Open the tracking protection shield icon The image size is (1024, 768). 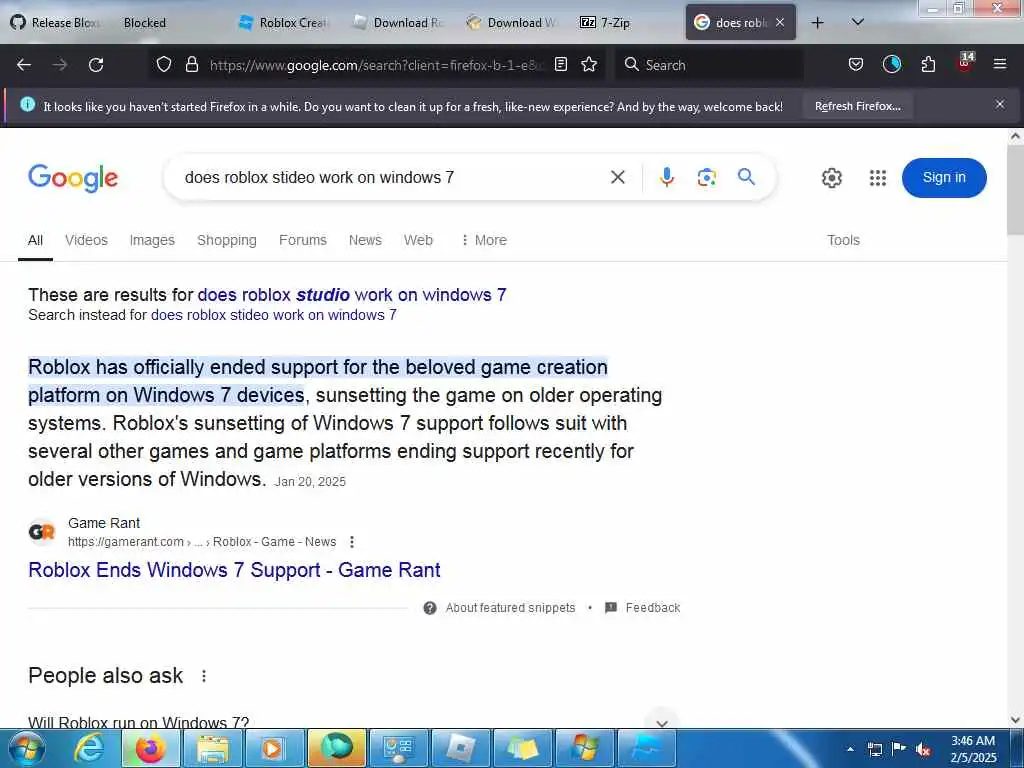[164, 64]
